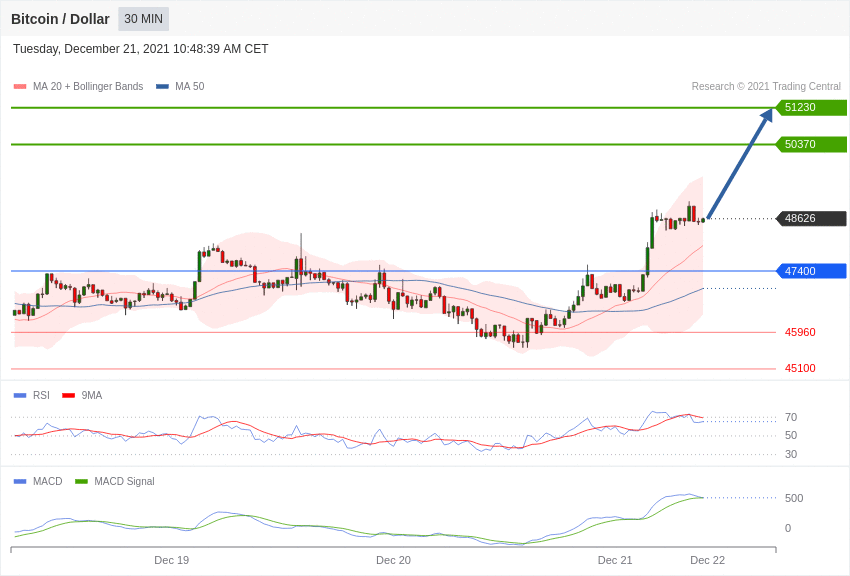
Task: Click the 48626 current price tag
Action: click(x=811, y=219)
